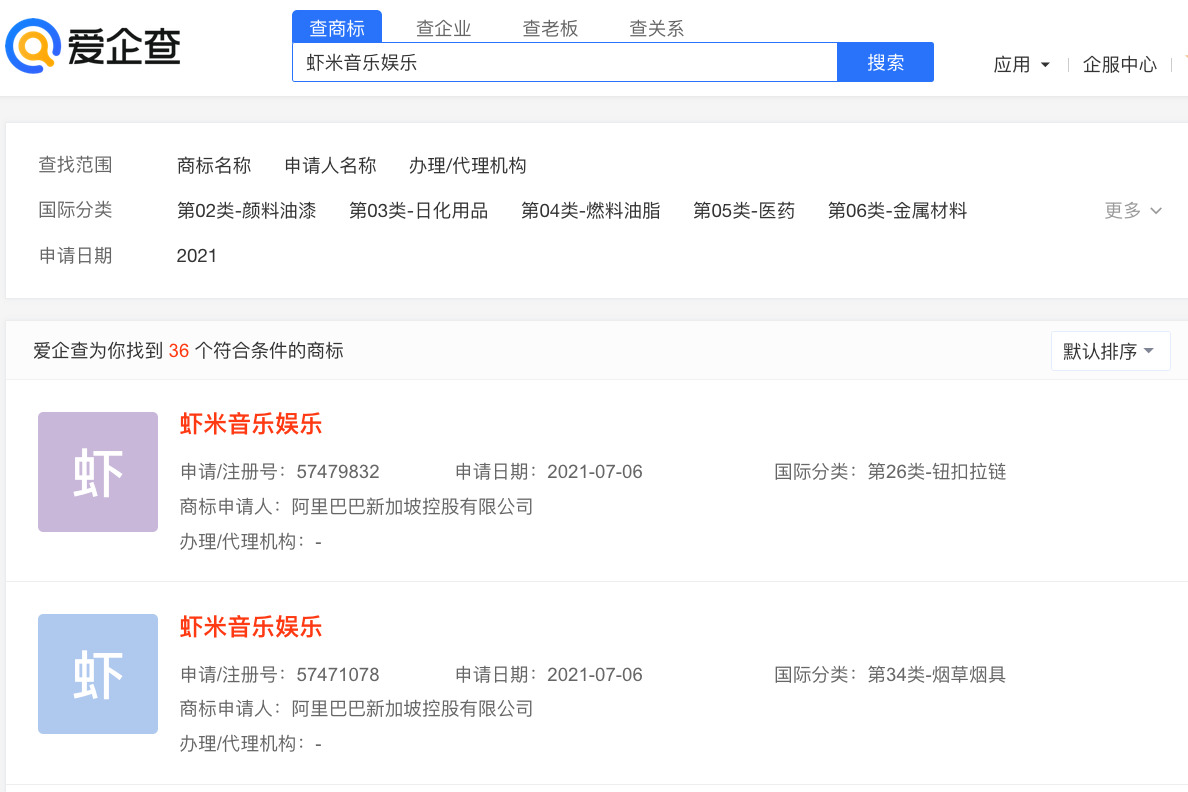Switch to the 查企业 tab

pyautogui.click(x=444, y=29)
